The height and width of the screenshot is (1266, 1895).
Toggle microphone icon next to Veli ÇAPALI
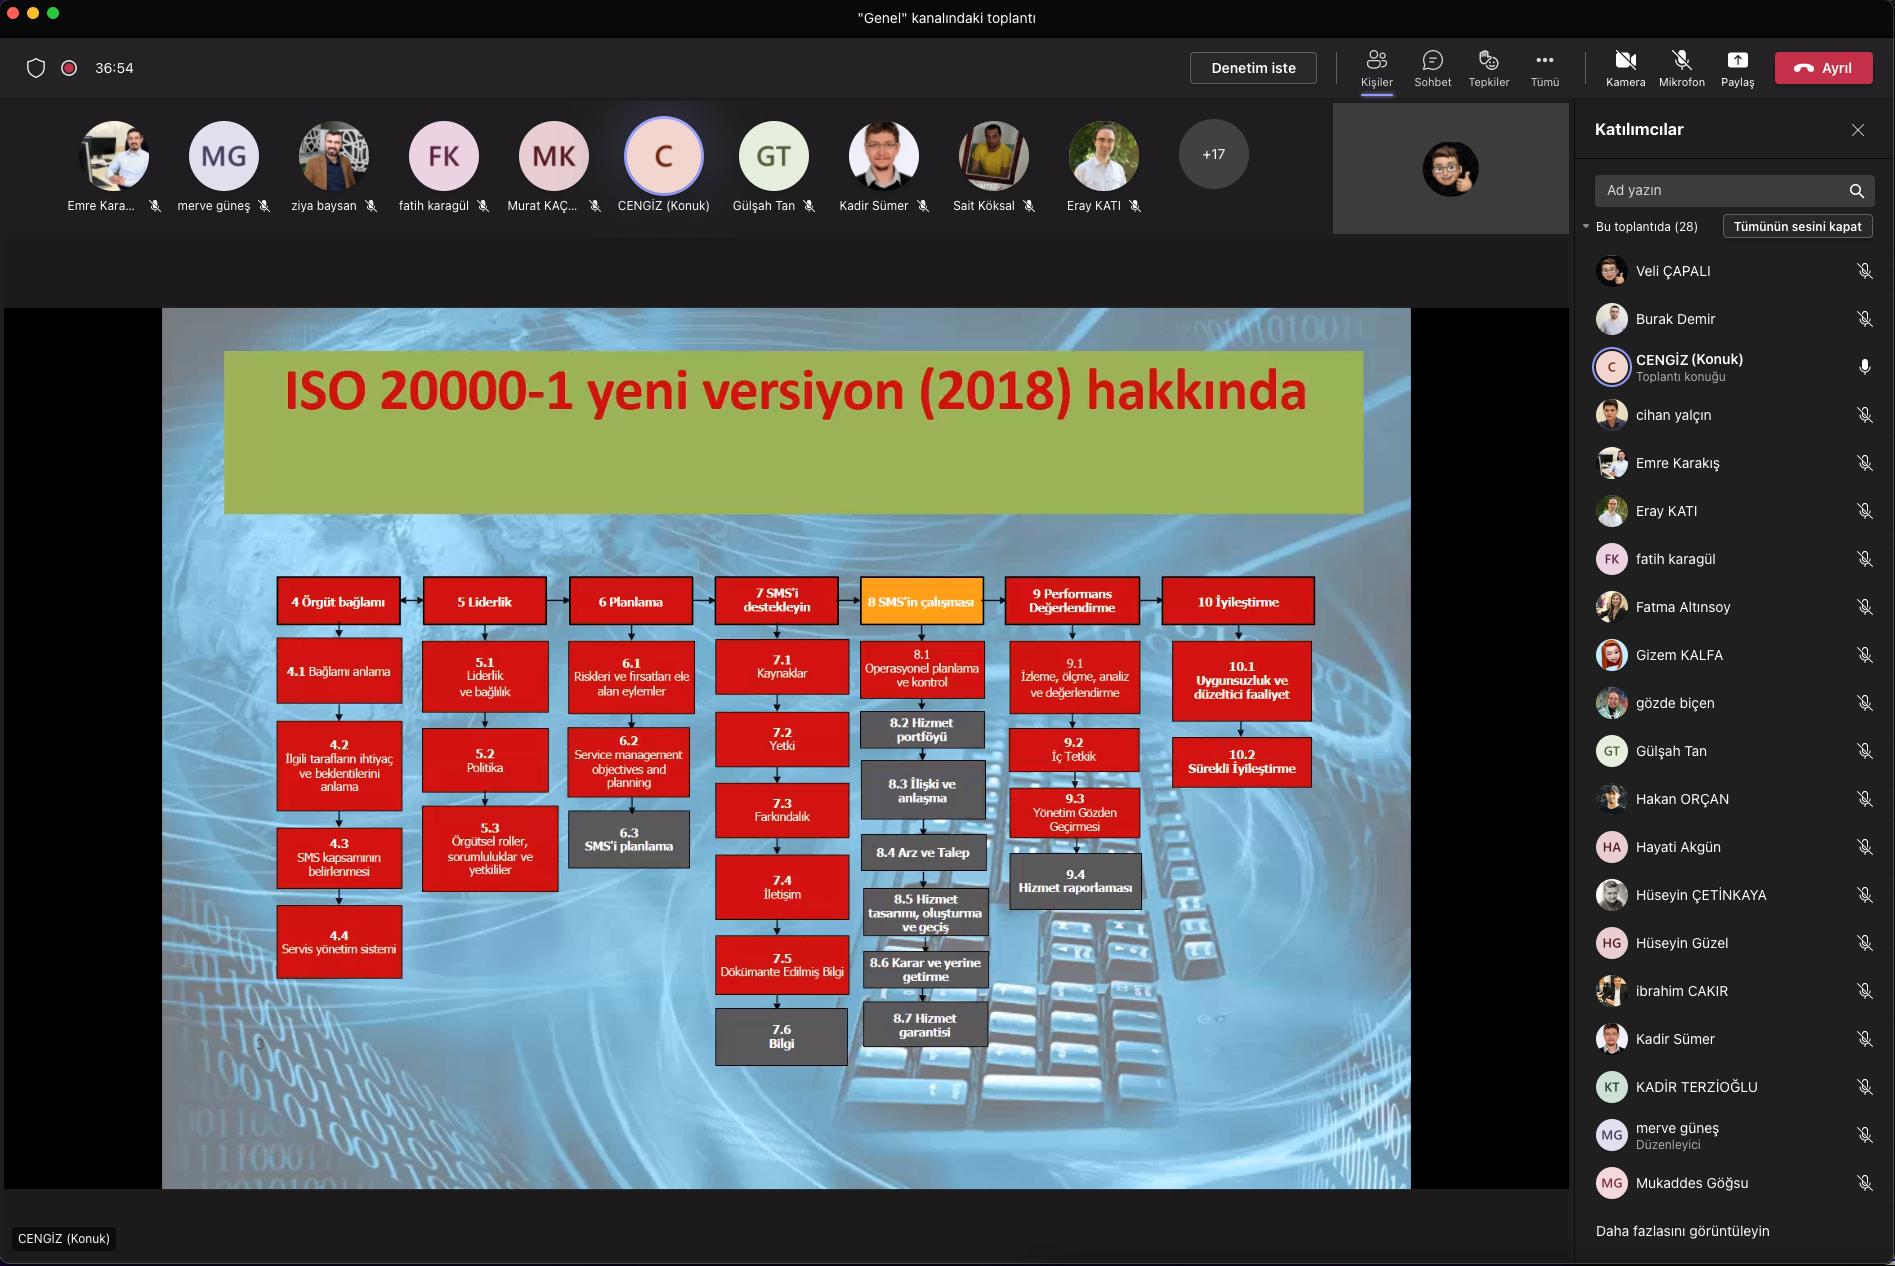coord(1864,271)
